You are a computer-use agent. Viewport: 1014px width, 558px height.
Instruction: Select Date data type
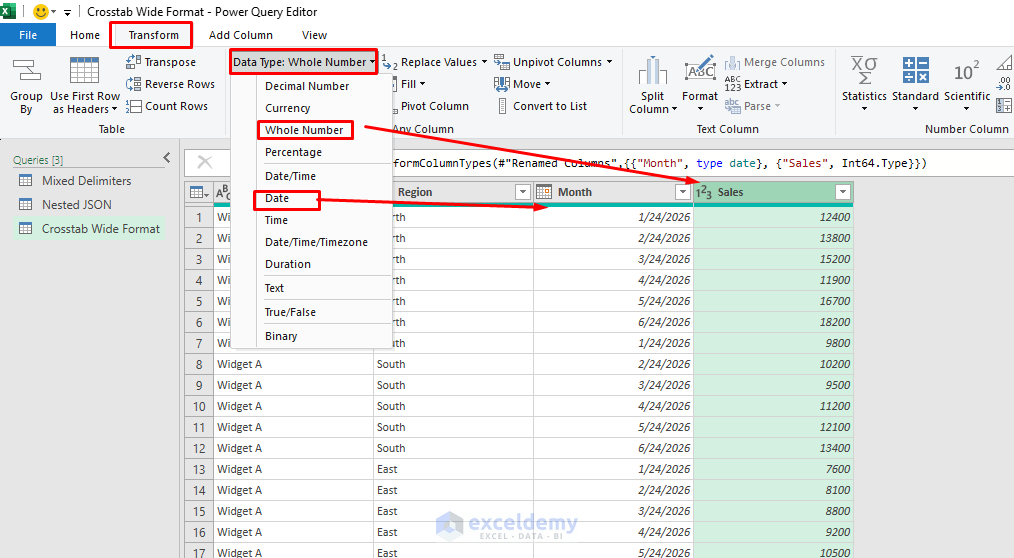277,198
